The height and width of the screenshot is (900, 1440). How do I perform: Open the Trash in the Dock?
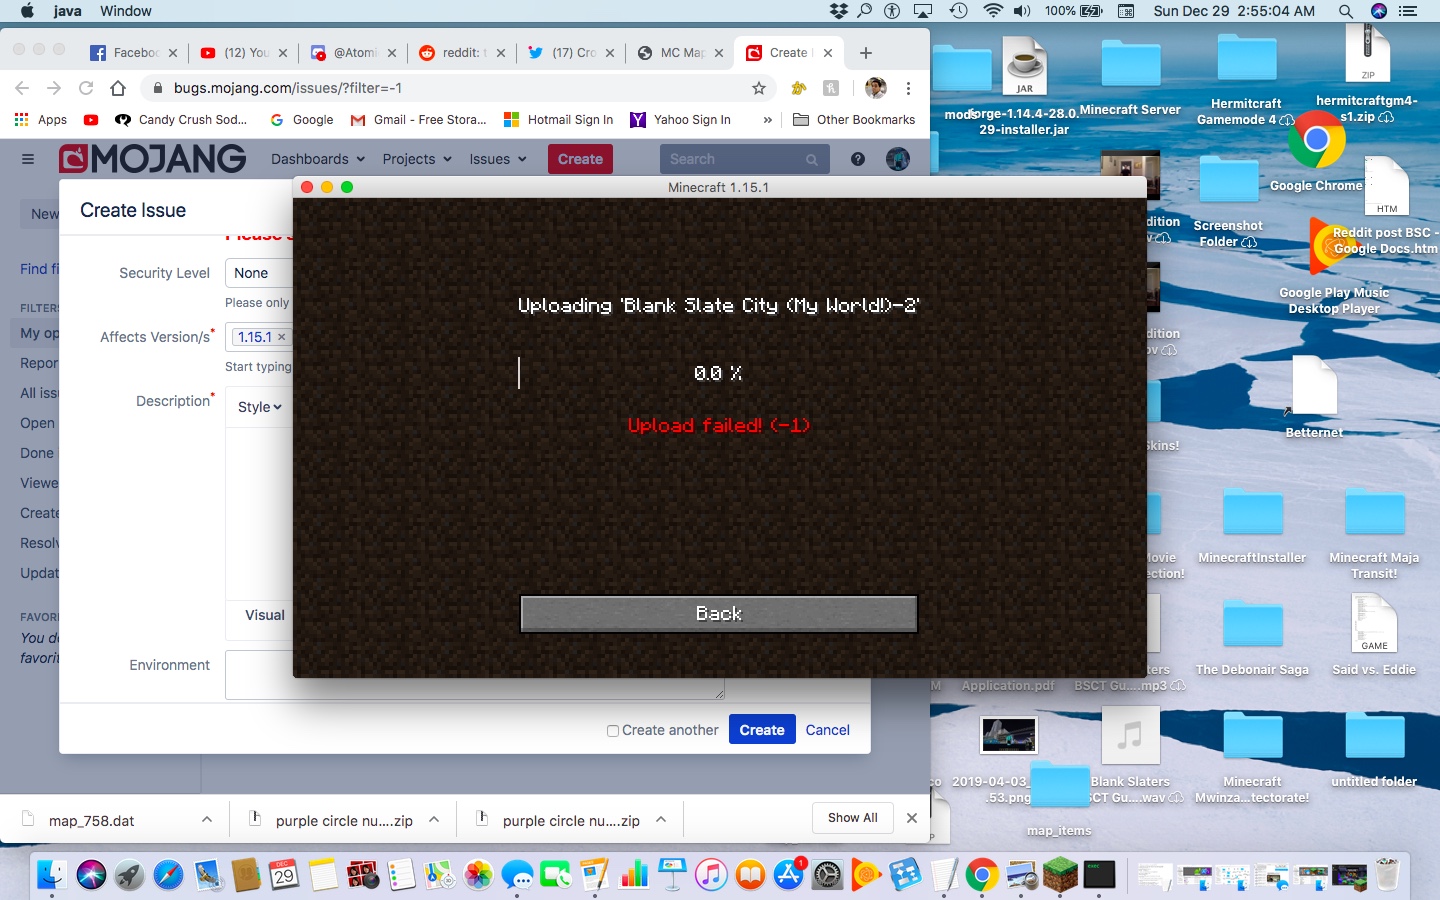pos(1387,875)
